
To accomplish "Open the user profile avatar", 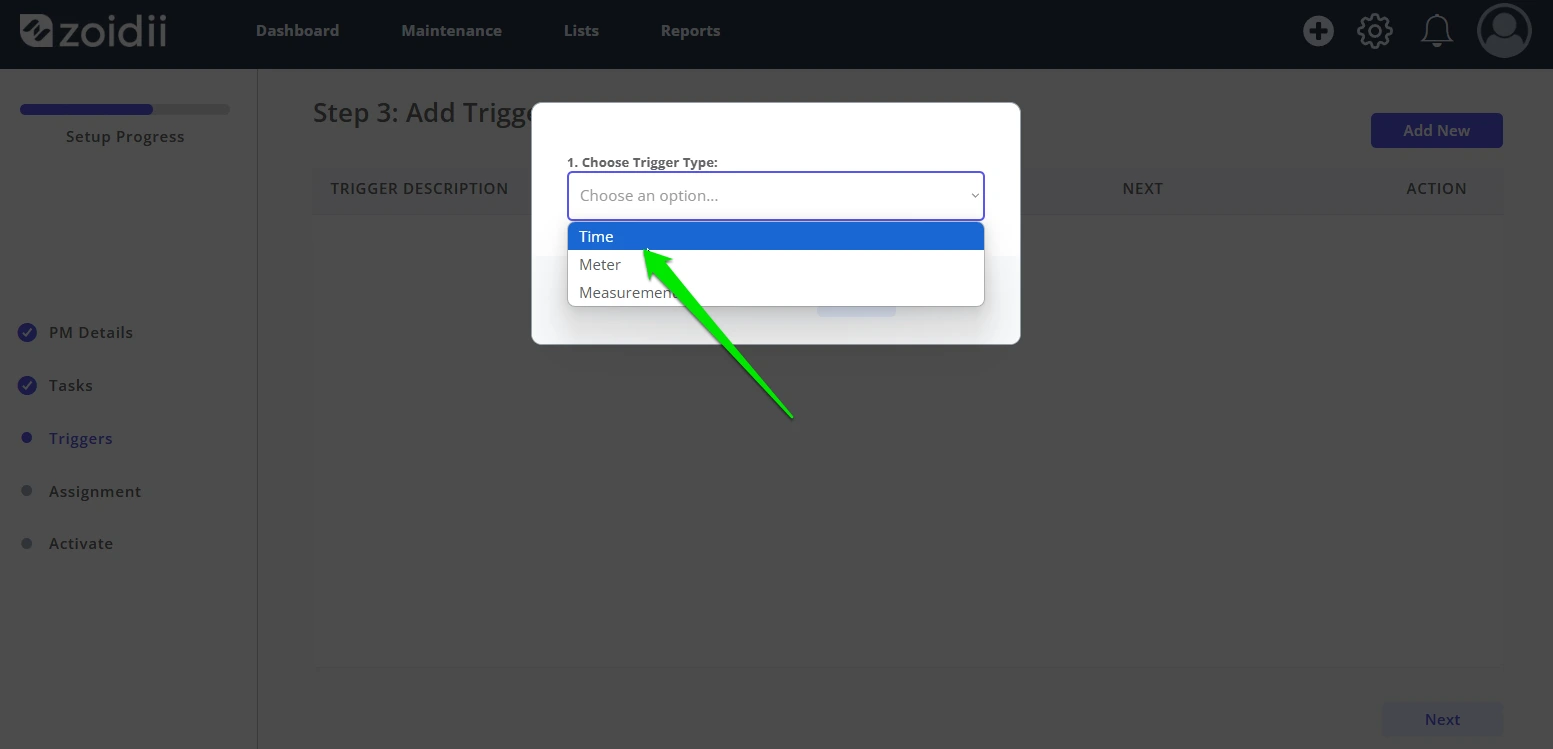I will pyautogui.click(x=1504, y=31).
